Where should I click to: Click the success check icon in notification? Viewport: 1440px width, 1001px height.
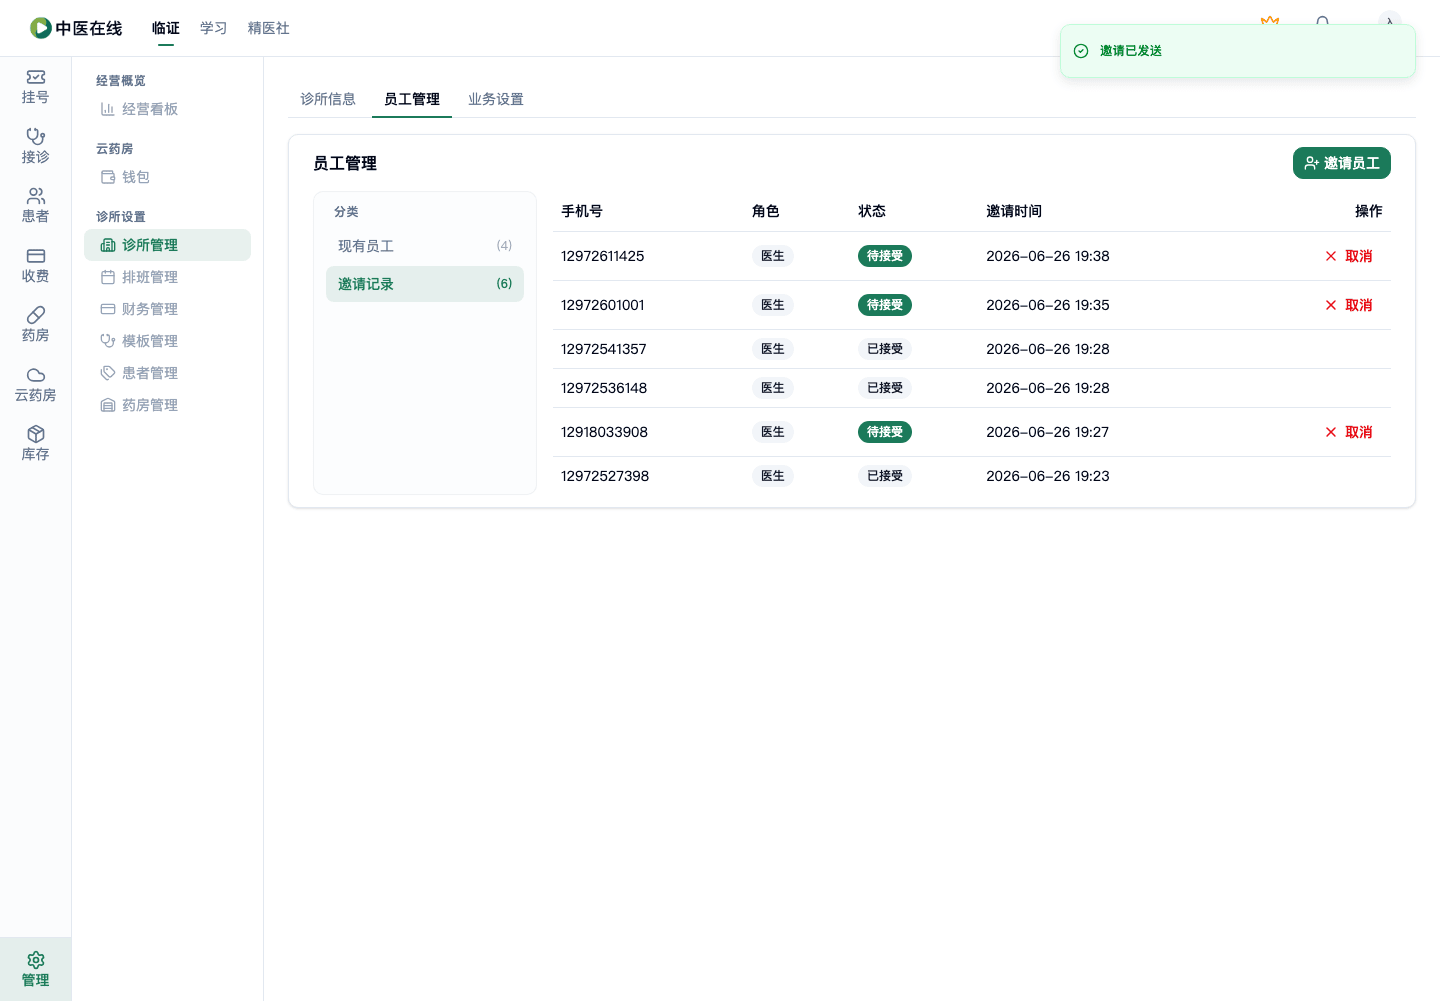tap(1081, 51)
